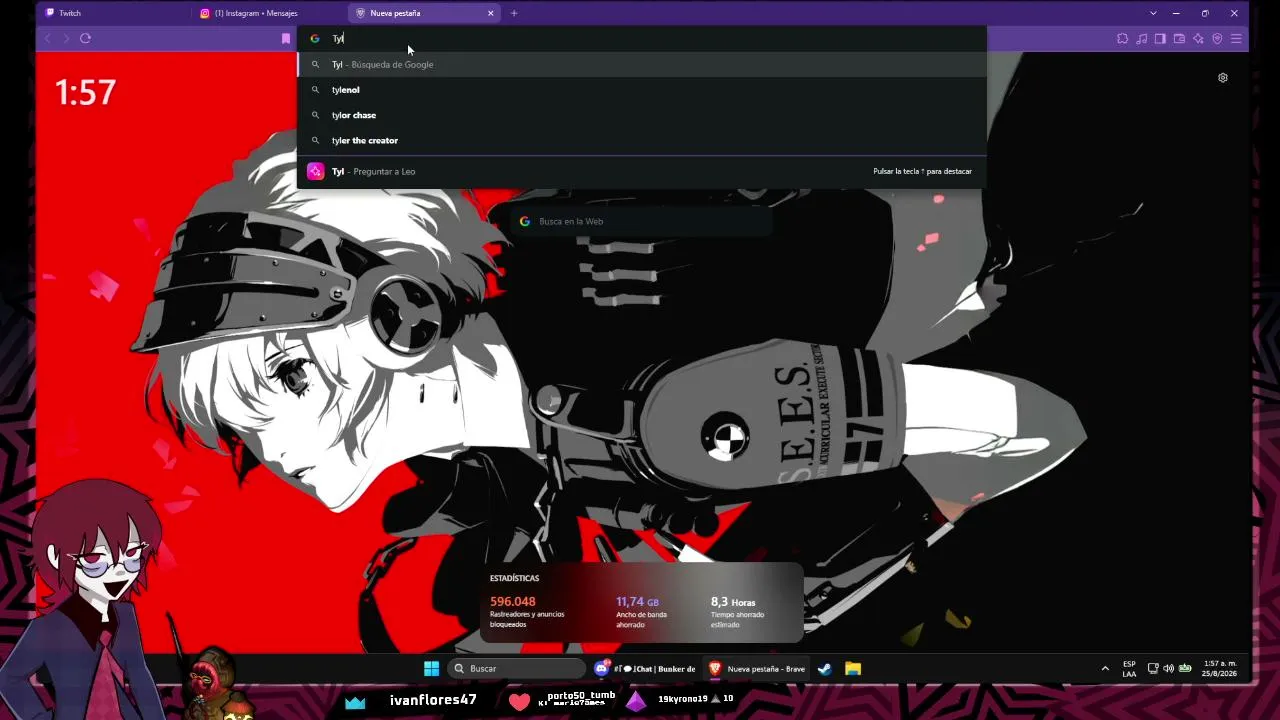Open Brave 'Nueva pestaña' taskbar button
The image size is (1280, 720).
pyautogui.click(x=758, y=669)
